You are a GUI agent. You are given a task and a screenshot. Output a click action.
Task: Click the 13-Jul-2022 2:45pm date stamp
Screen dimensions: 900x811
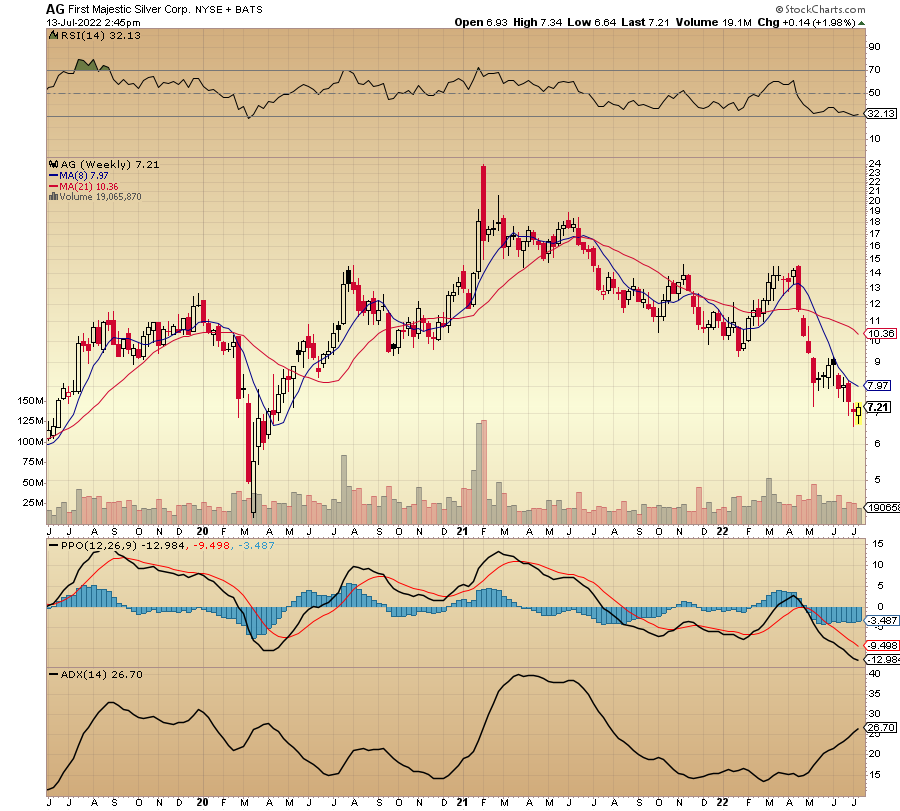(94, 23)
